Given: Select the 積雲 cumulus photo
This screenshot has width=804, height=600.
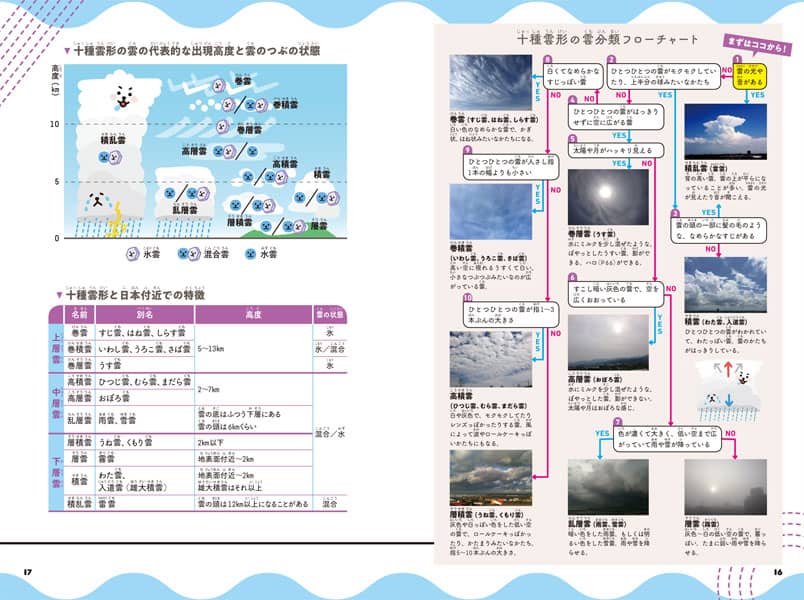Looking at the screenshot, I should [x=726, y=285].
